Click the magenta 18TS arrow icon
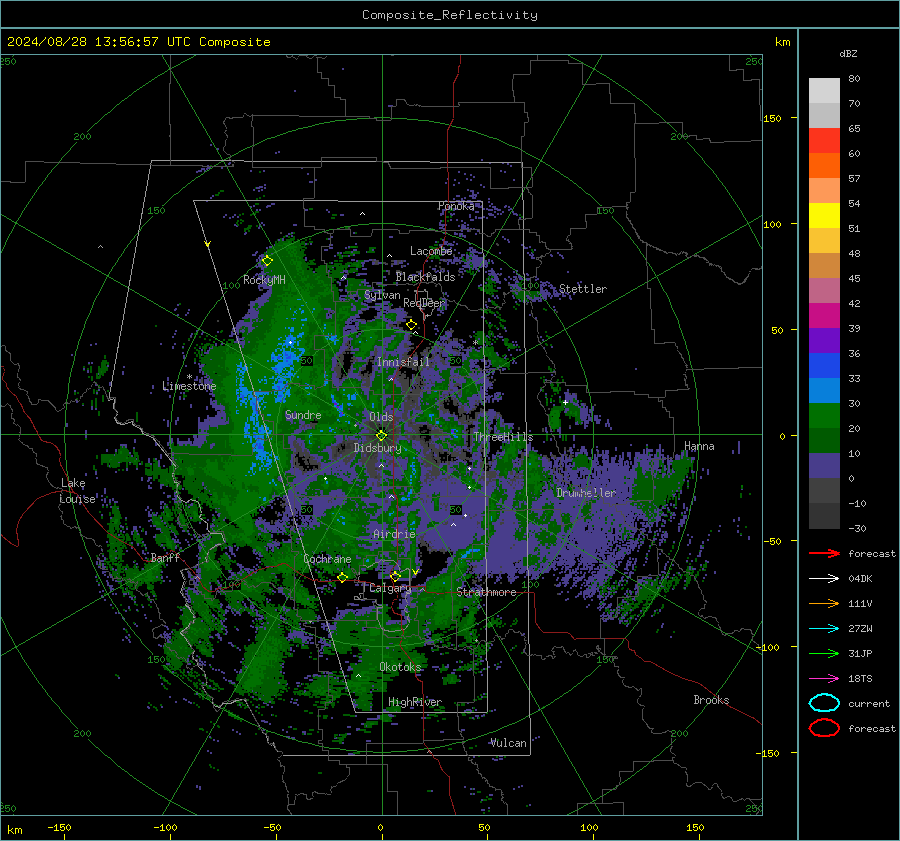900x841 pixels. point(824,678)
